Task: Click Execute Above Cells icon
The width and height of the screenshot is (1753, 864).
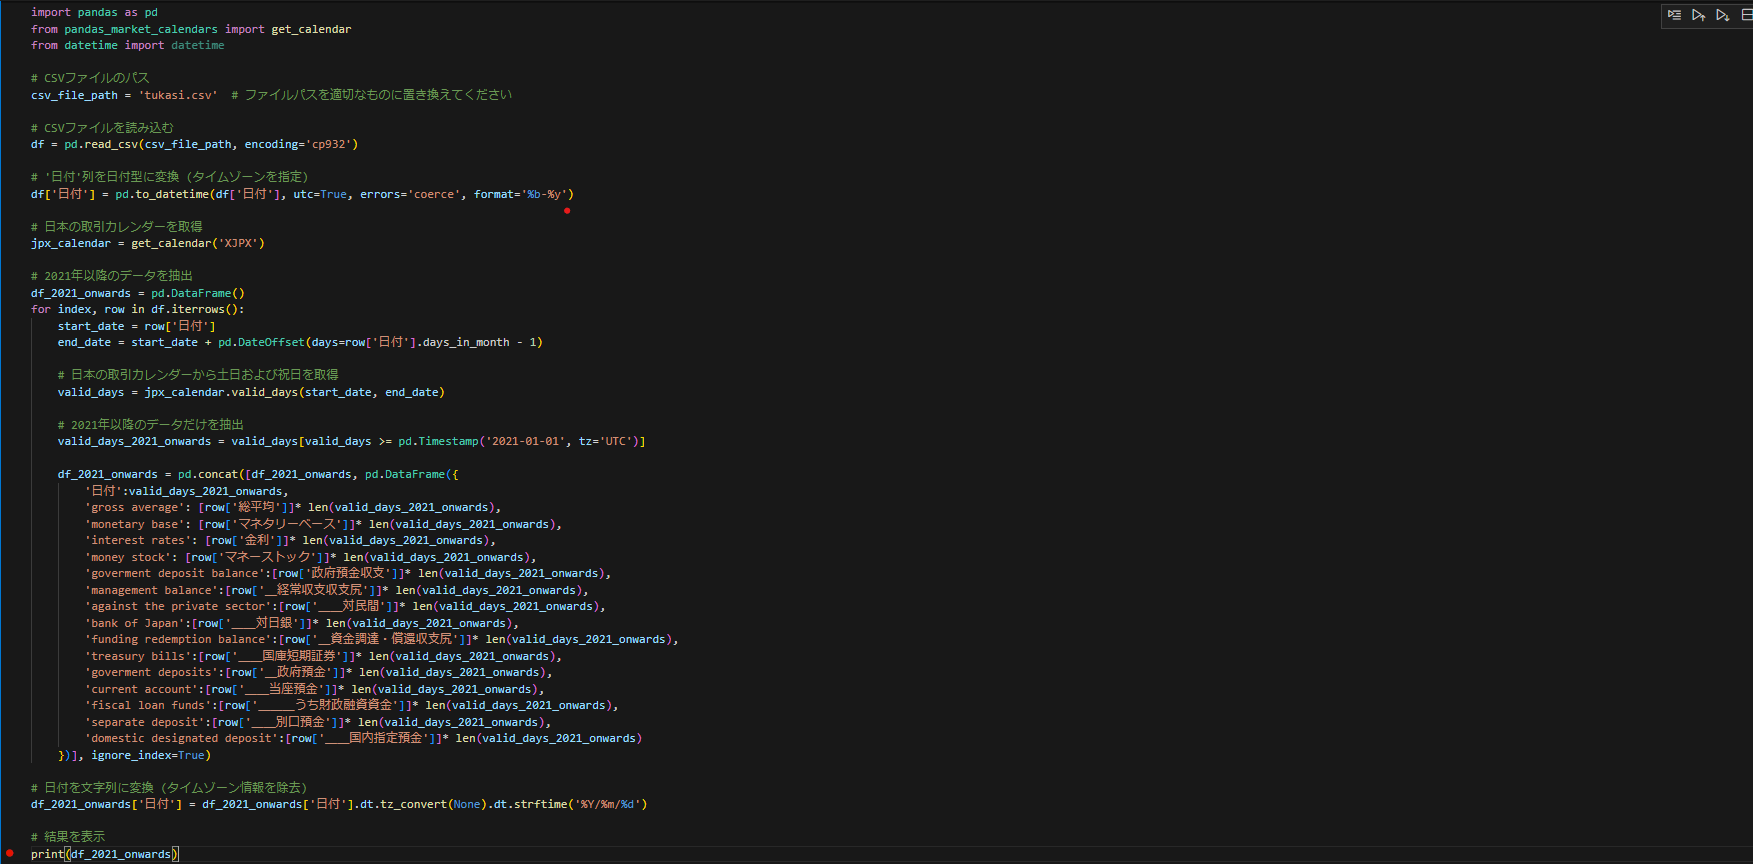Action: pyautogui.click(x=1698, y=15)
